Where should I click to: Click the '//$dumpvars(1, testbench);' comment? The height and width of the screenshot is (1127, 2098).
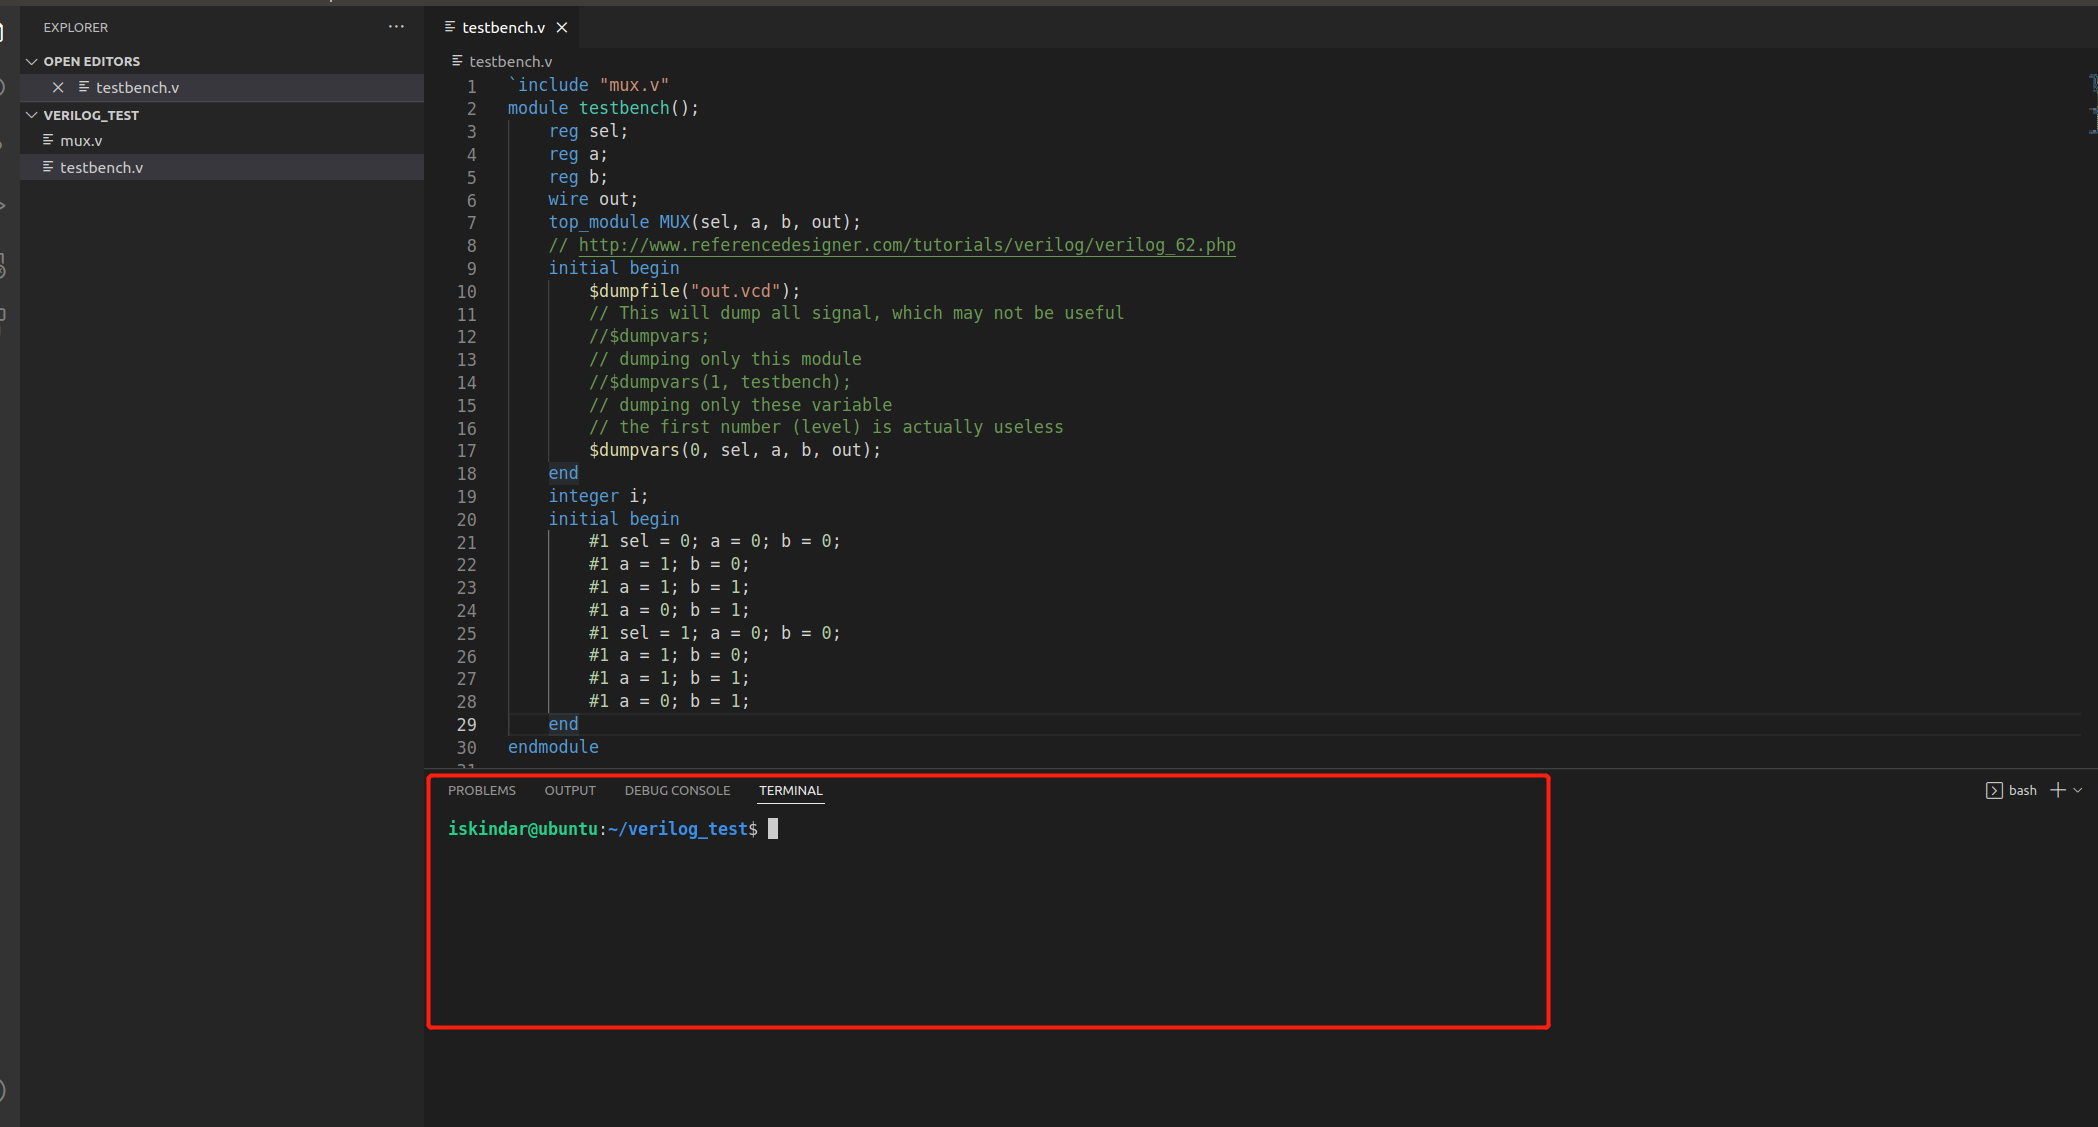click(719, 382)
